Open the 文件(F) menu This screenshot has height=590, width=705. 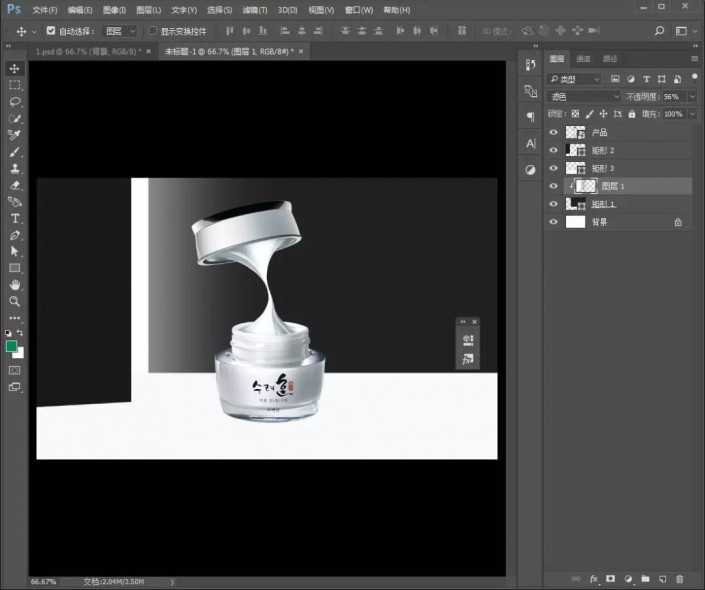(x=44, y=9)
